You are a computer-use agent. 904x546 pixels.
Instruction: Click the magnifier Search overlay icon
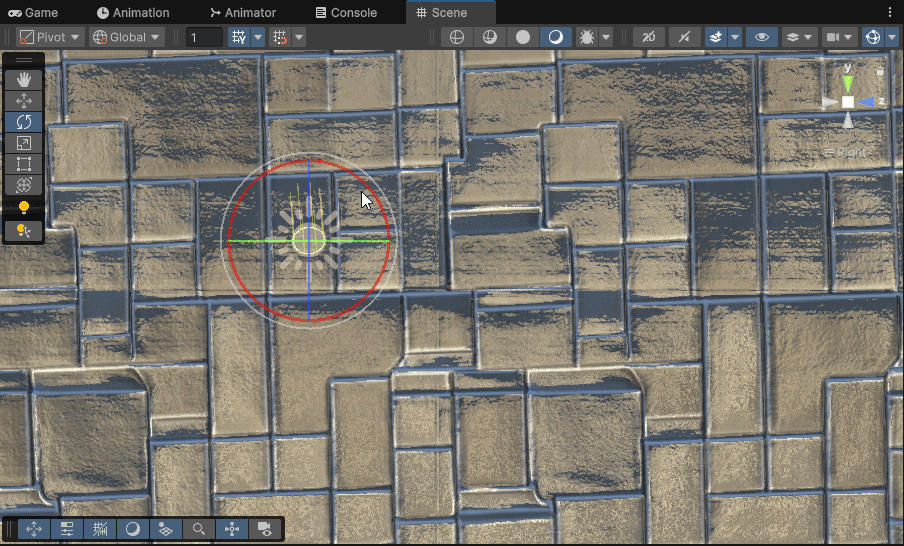click(x=199, y=529)
